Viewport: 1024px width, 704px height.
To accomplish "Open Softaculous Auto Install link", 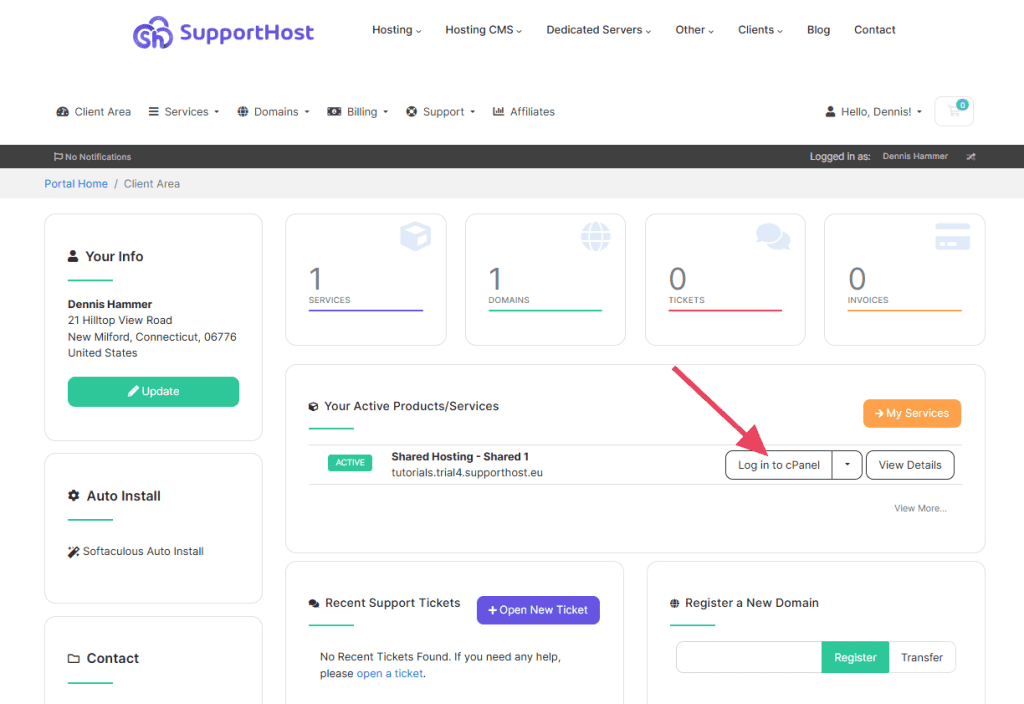I will coord(136,552).
